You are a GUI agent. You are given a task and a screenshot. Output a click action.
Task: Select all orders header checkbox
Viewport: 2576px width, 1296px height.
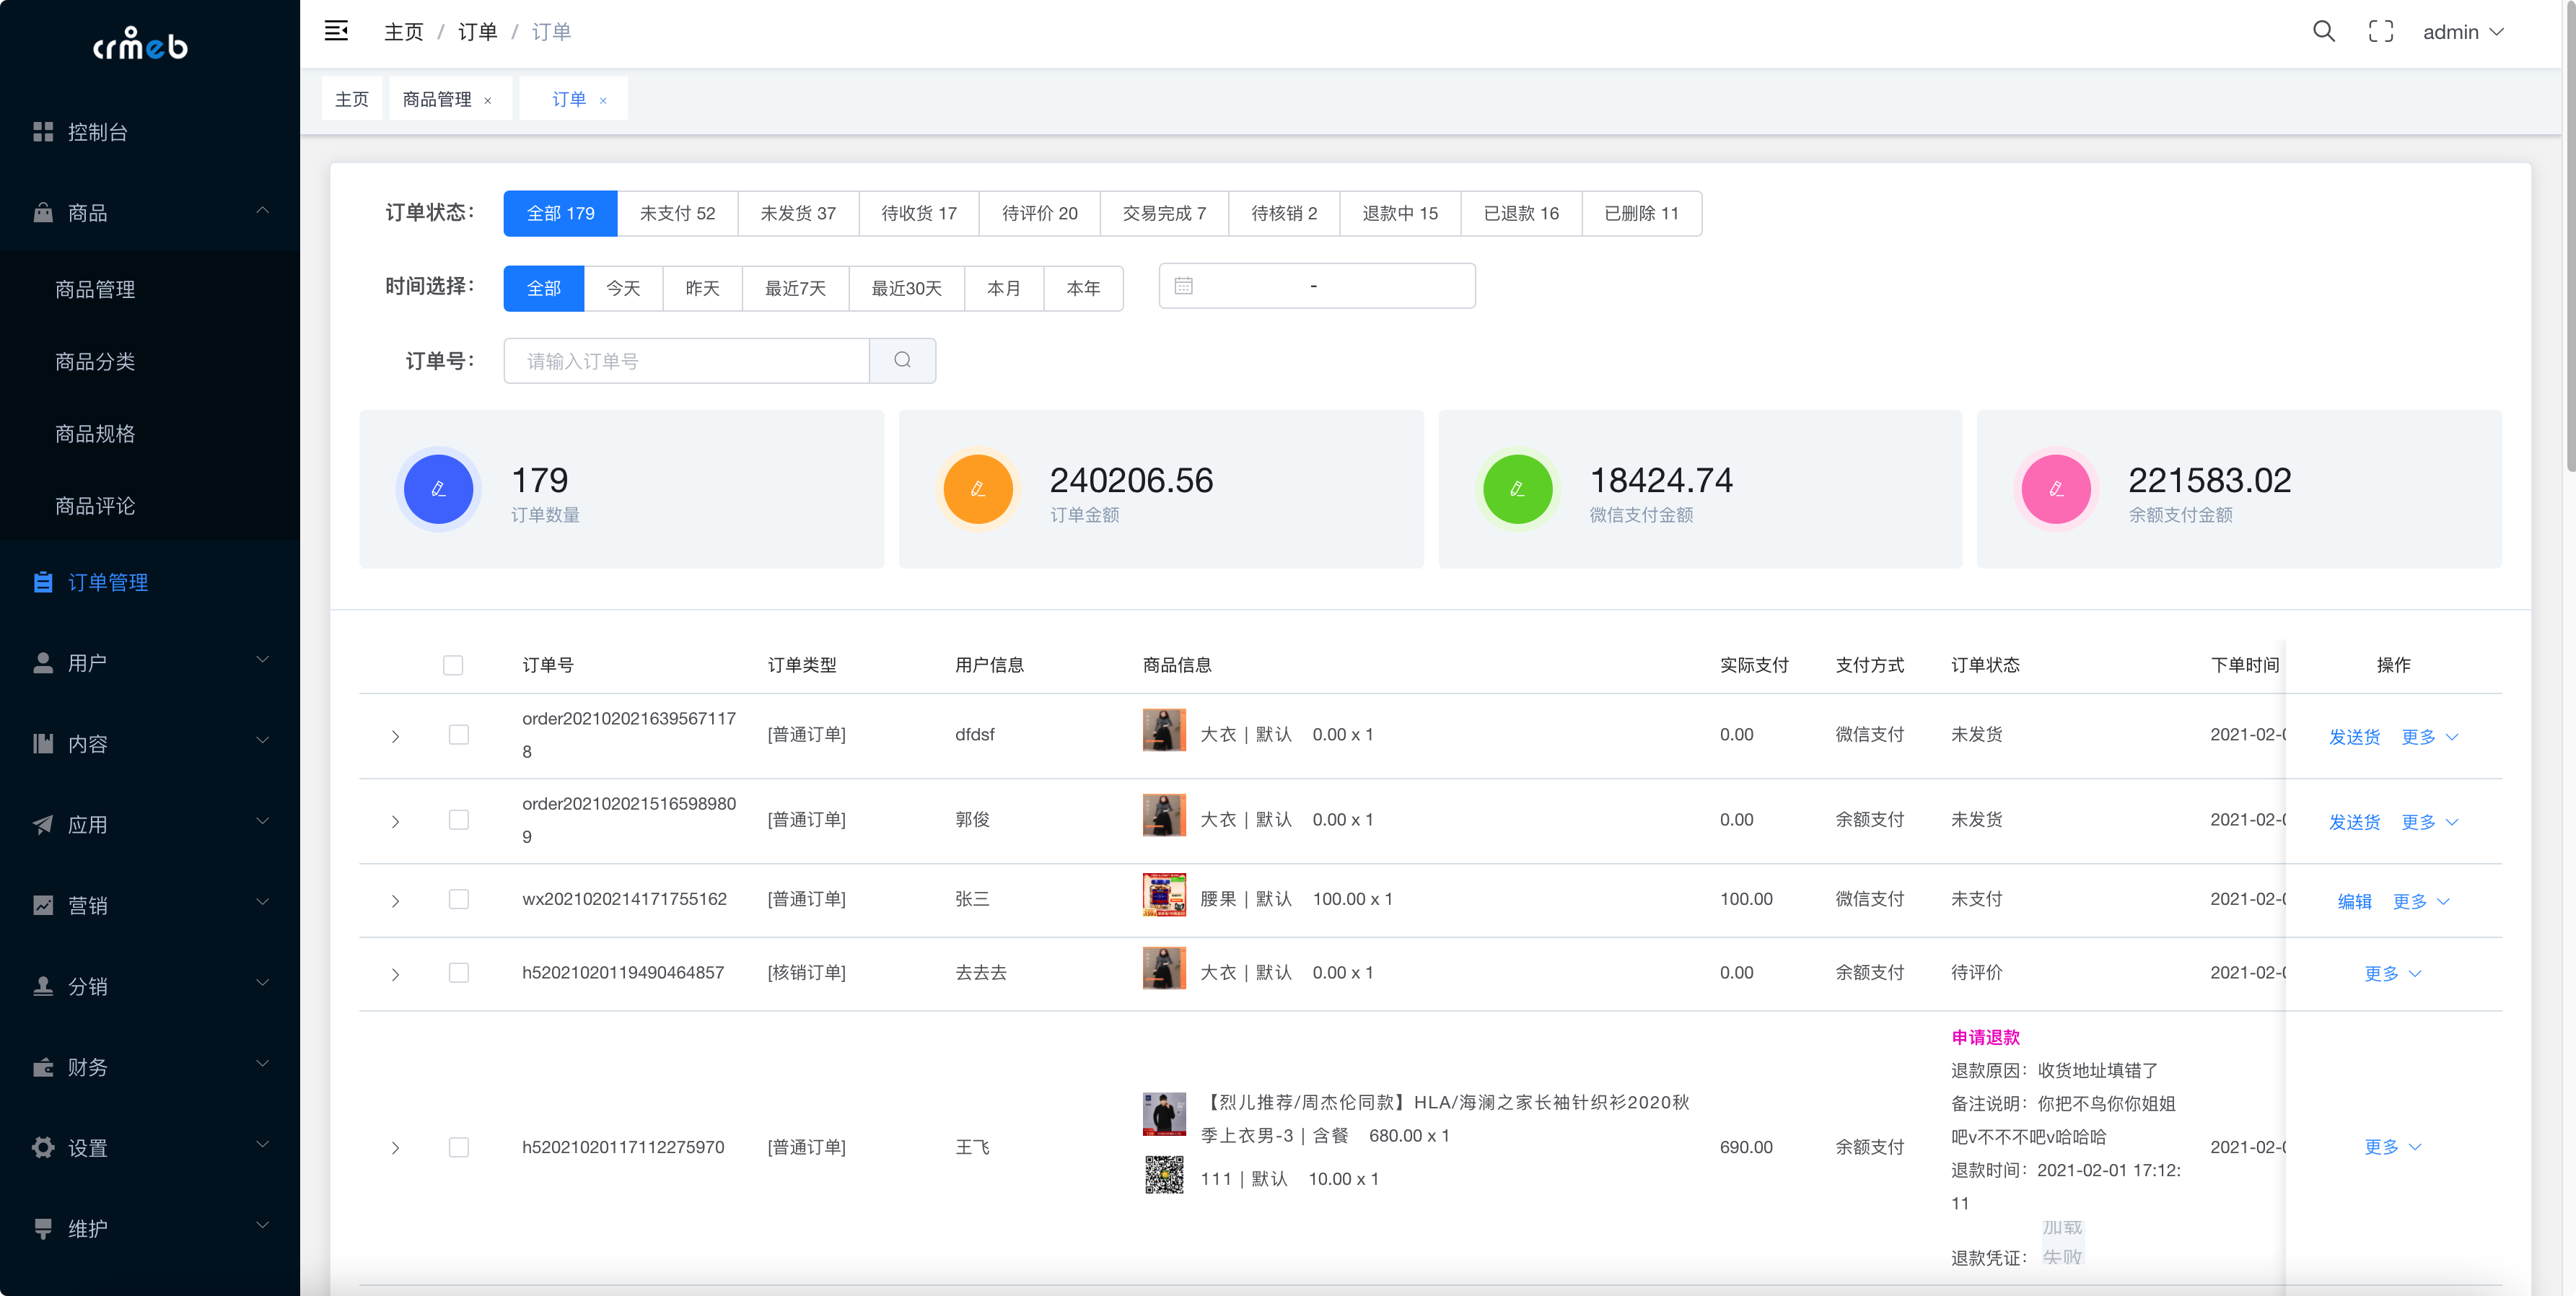pos(453,665)
